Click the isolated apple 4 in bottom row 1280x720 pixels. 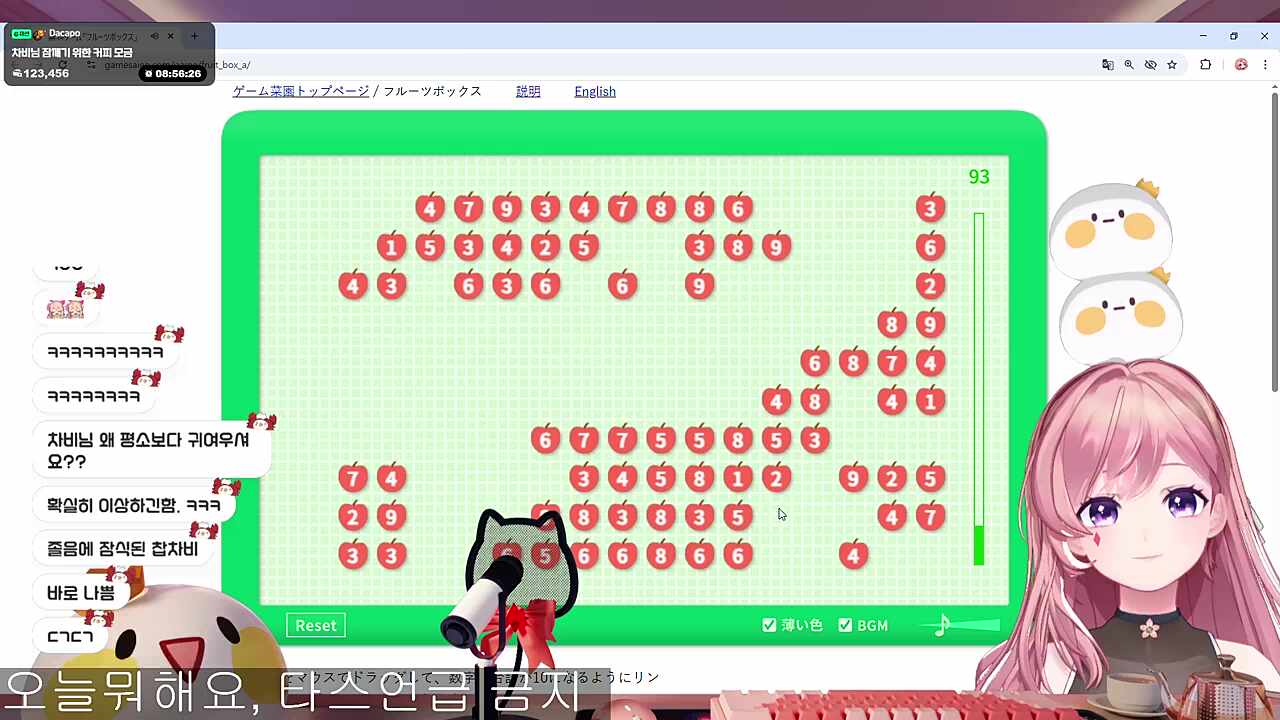(853, 555)
